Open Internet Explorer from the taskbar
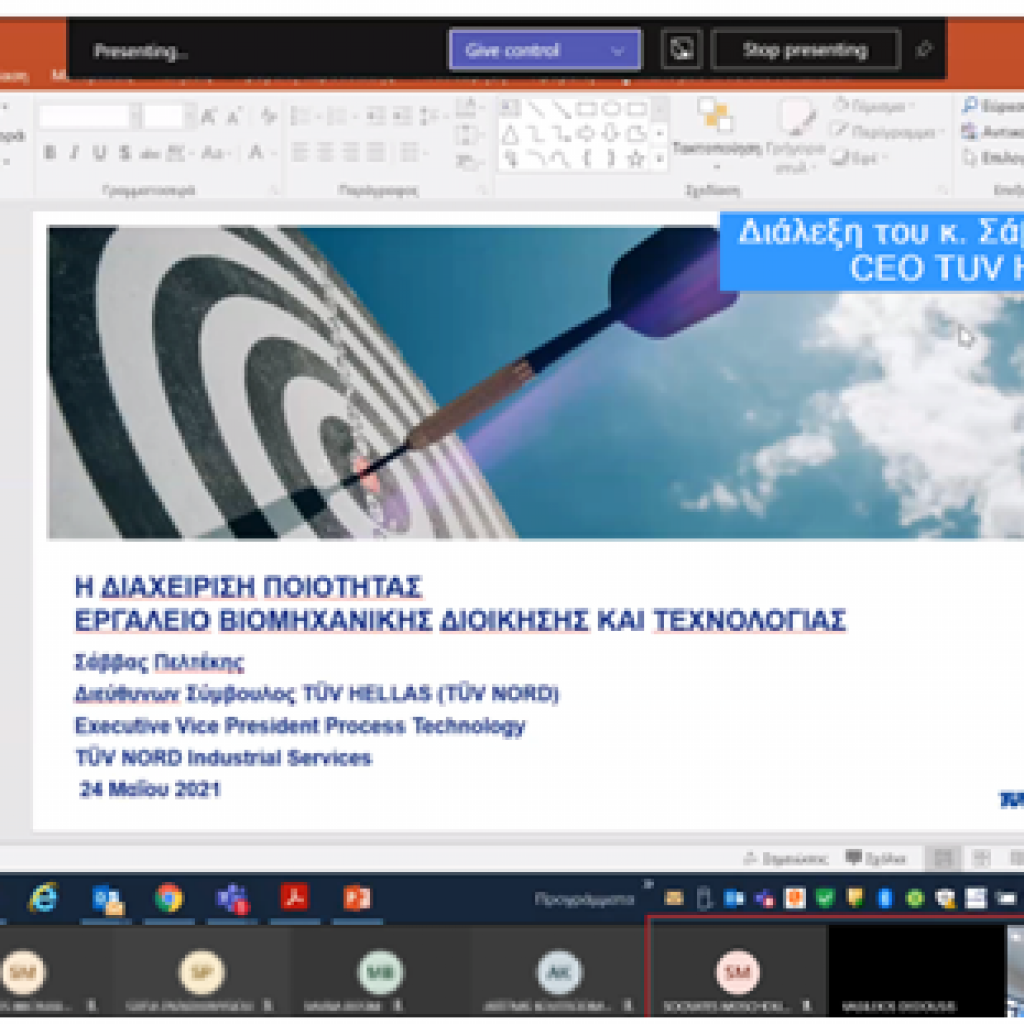The image size is (1024, 1024). pos(42,899)
